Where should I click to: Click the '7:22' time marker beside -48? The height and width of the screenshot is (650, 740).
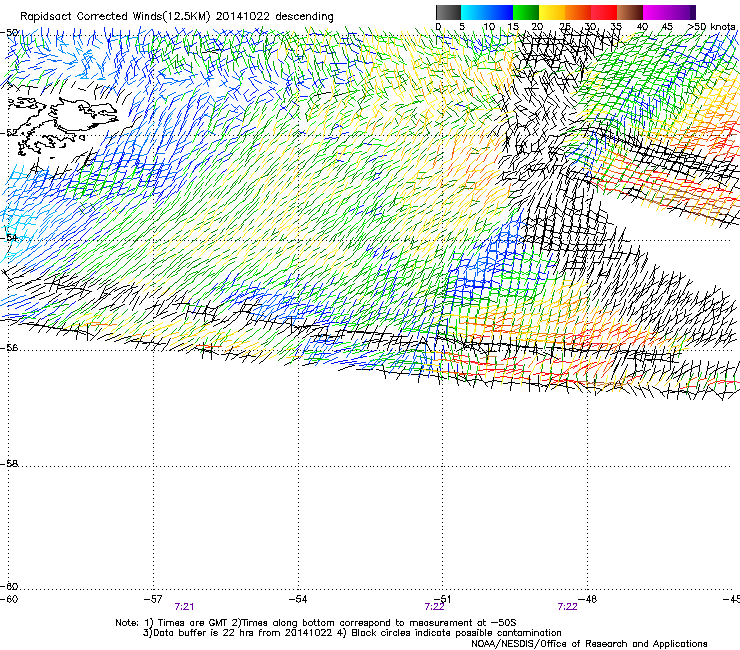click(567, 607)
